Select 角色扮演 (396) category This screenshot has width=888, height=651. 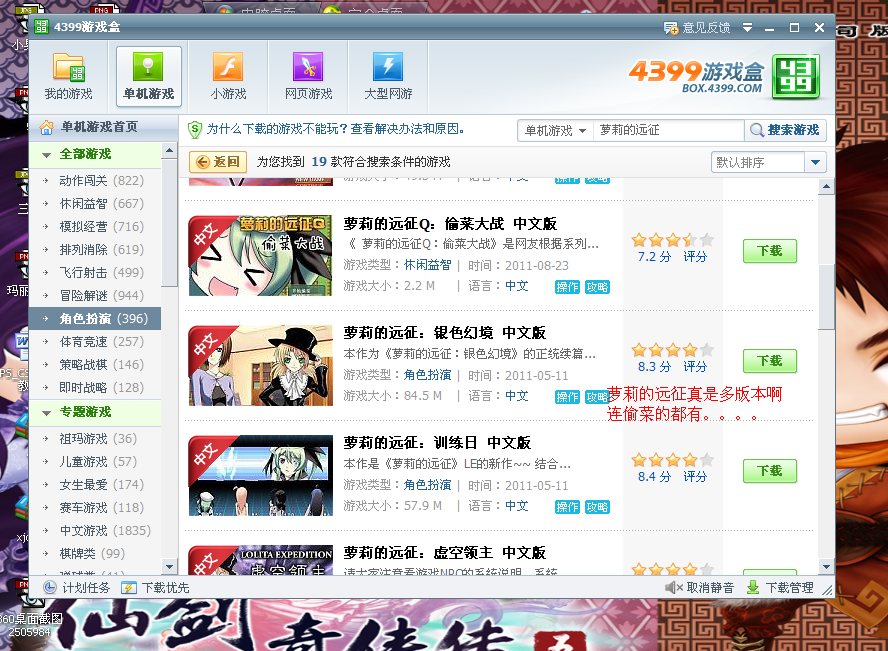coord(95,319)
